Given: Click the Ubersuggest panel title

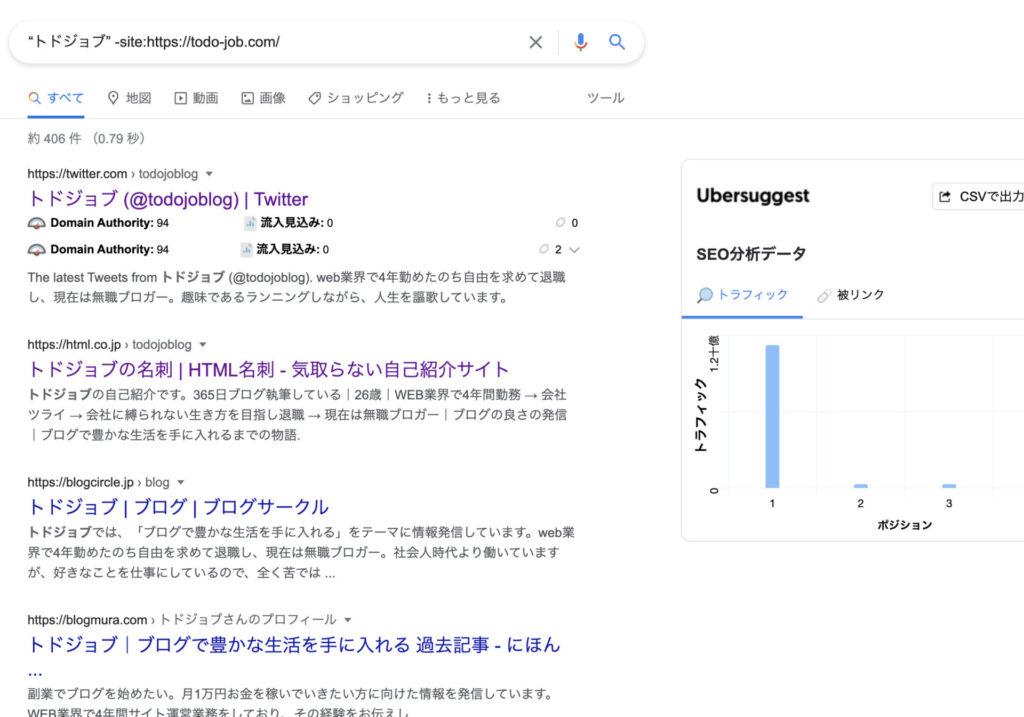Looking at the screenshot, I should click(x=752, y=196).
